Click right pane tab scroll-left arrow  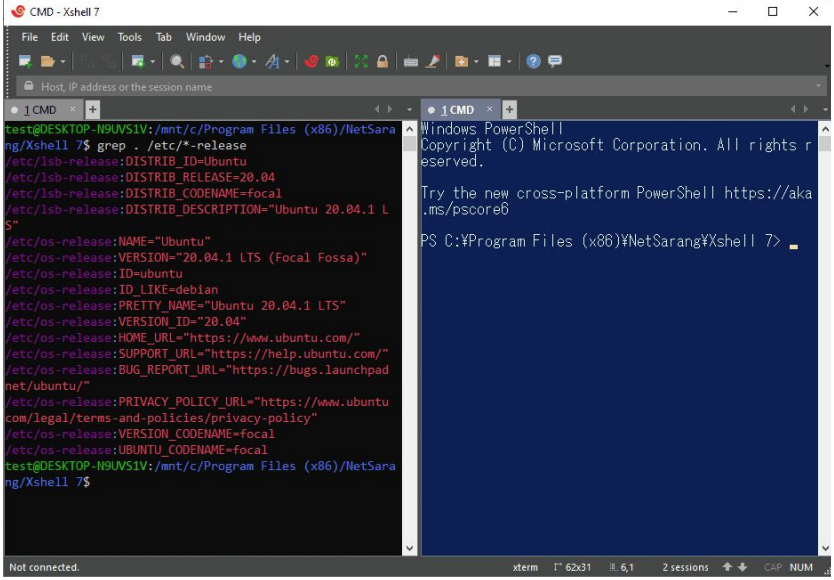(794, 109)
